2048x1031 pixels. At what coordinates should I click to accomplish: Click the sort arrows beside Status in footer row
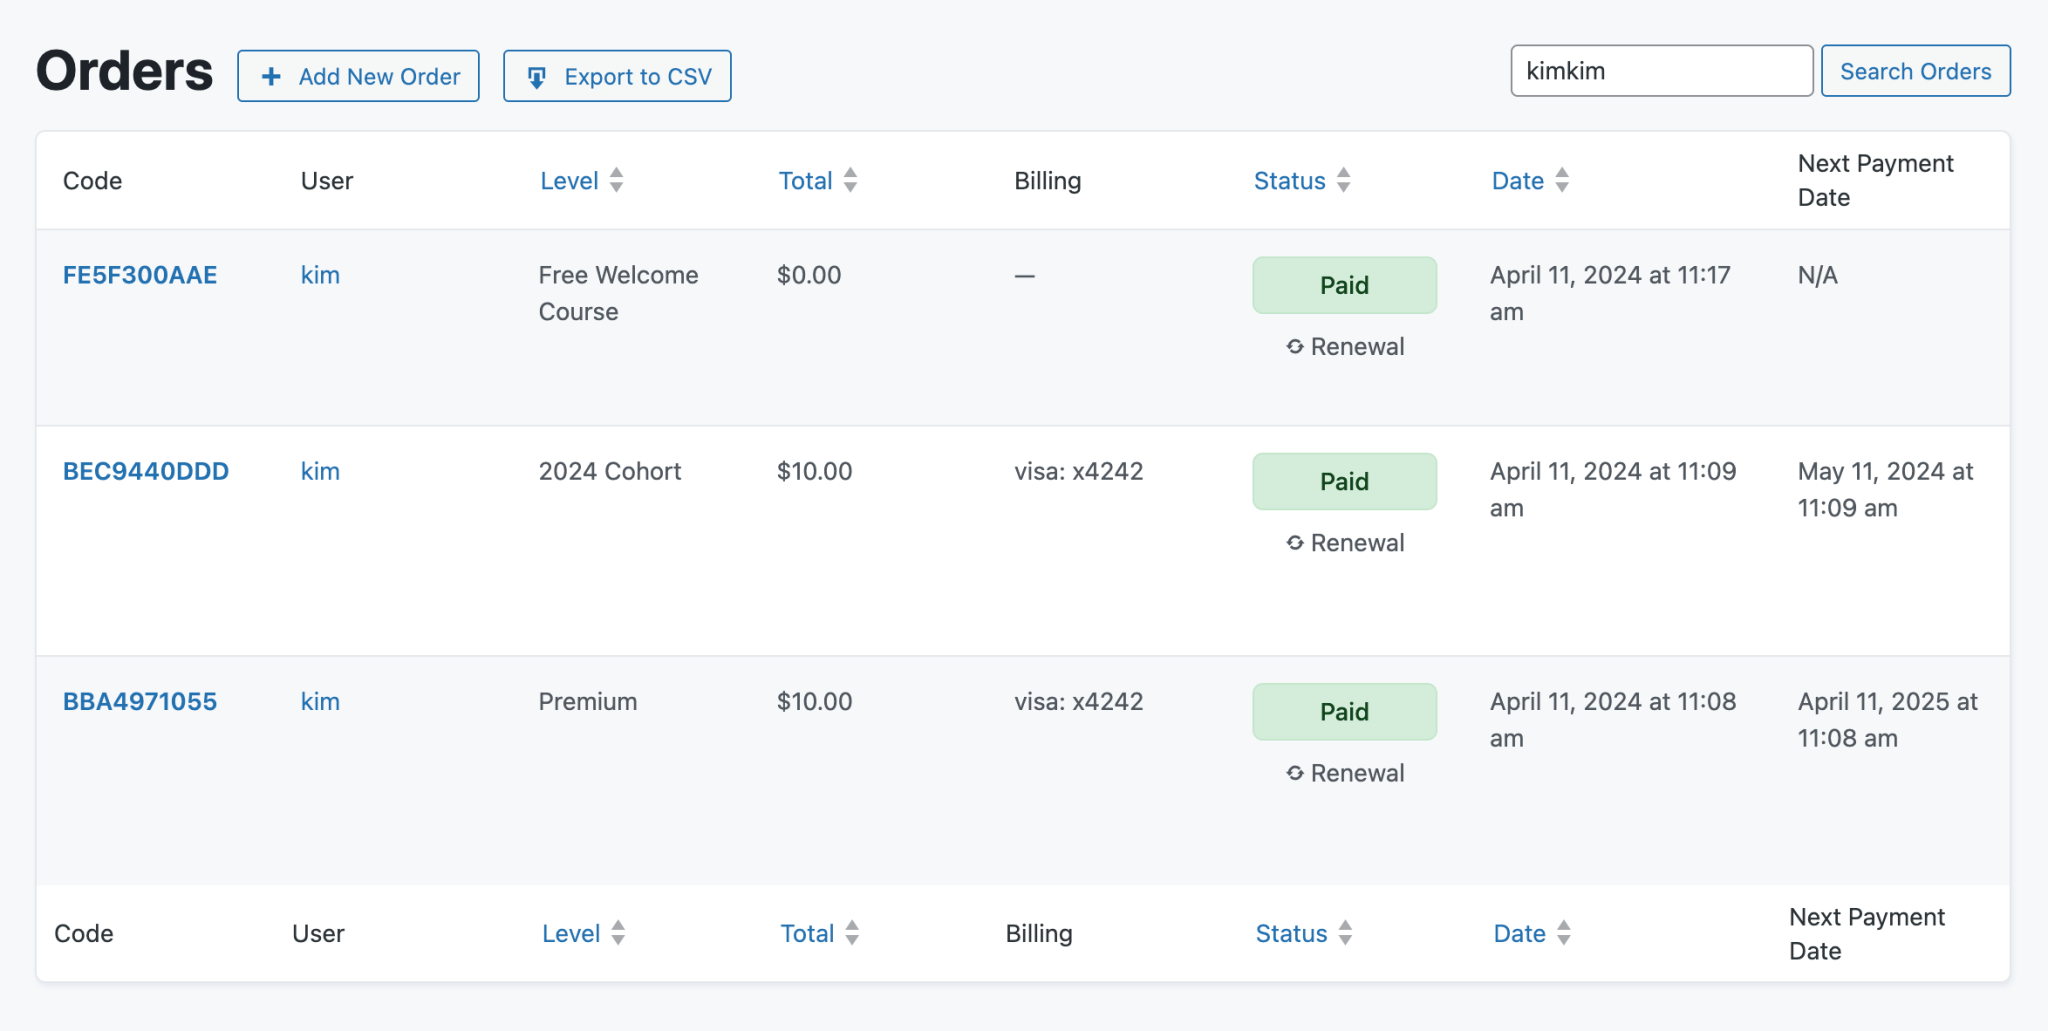coord(1345,933)
